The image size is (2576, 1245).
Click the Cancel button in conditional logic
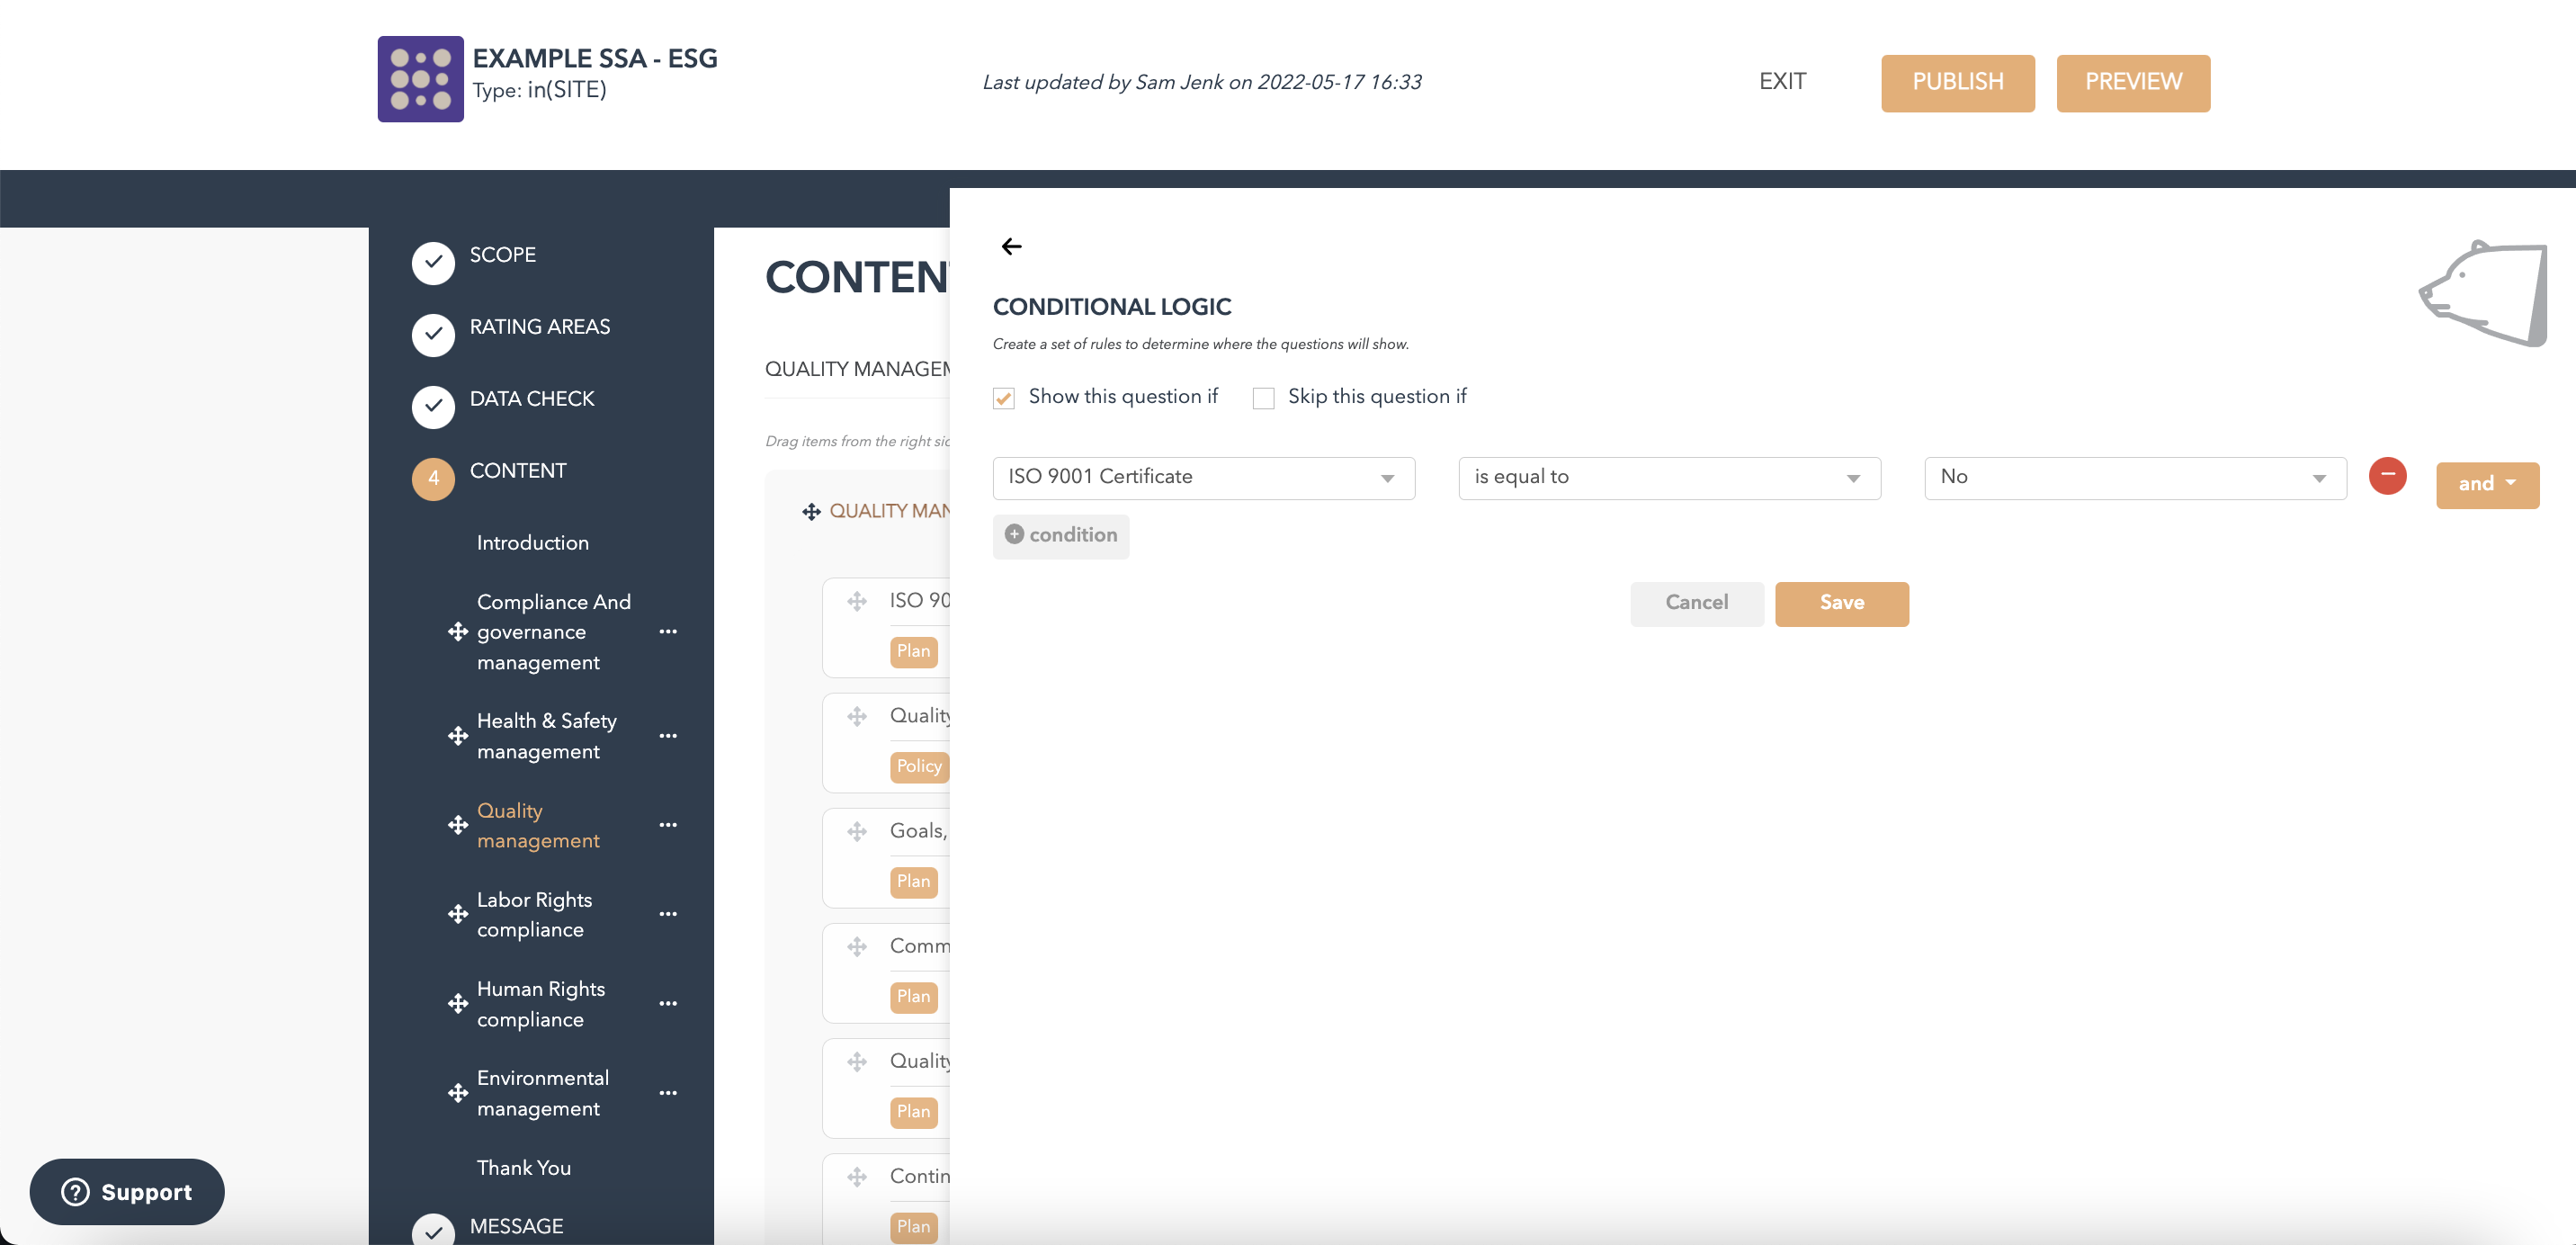[1697, 603]
